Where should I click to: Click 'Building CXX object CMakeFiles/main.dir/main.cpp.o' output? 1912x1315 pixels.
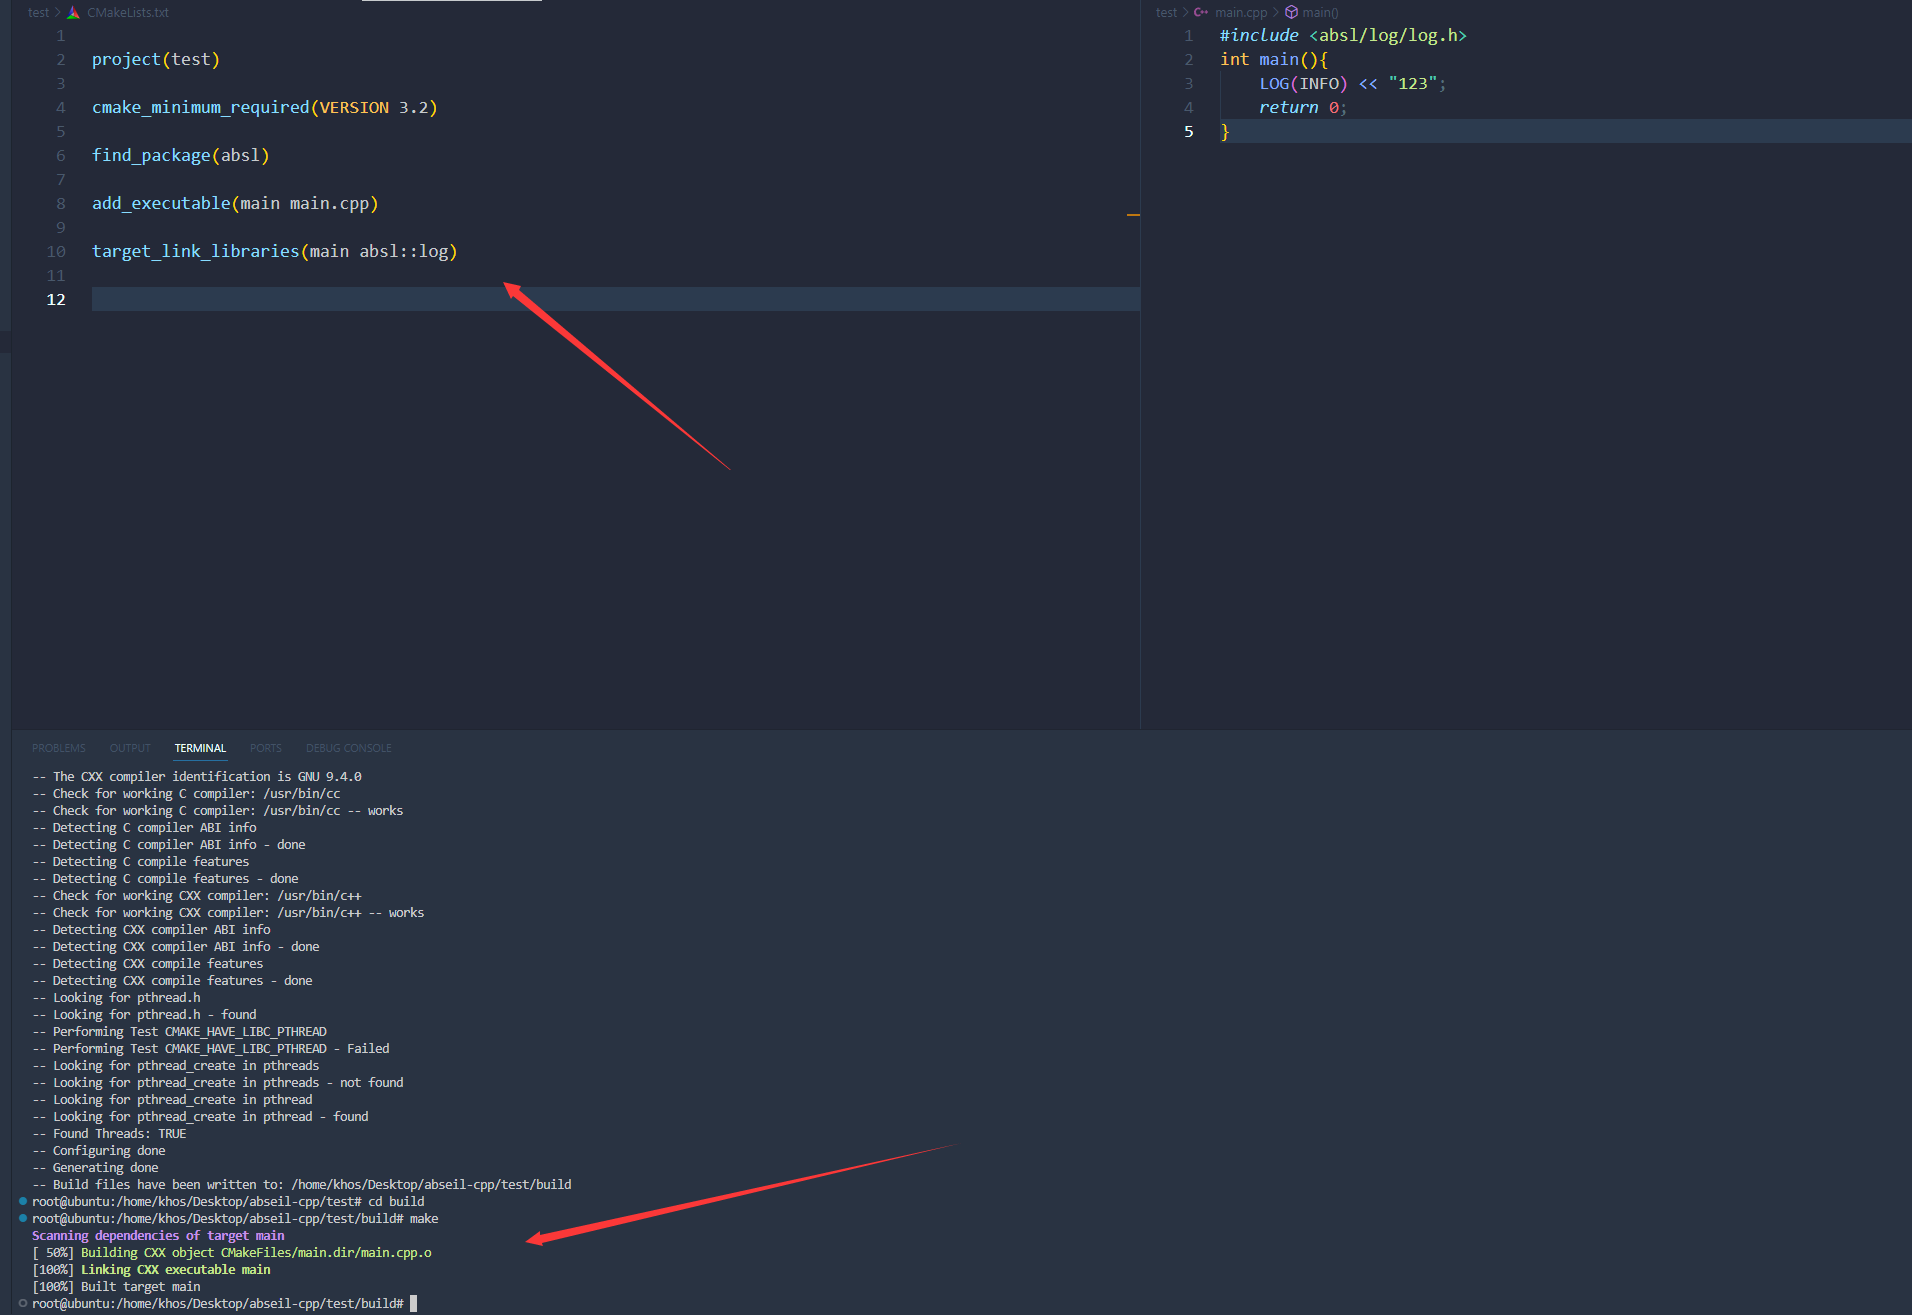[x=256, y=1252]
